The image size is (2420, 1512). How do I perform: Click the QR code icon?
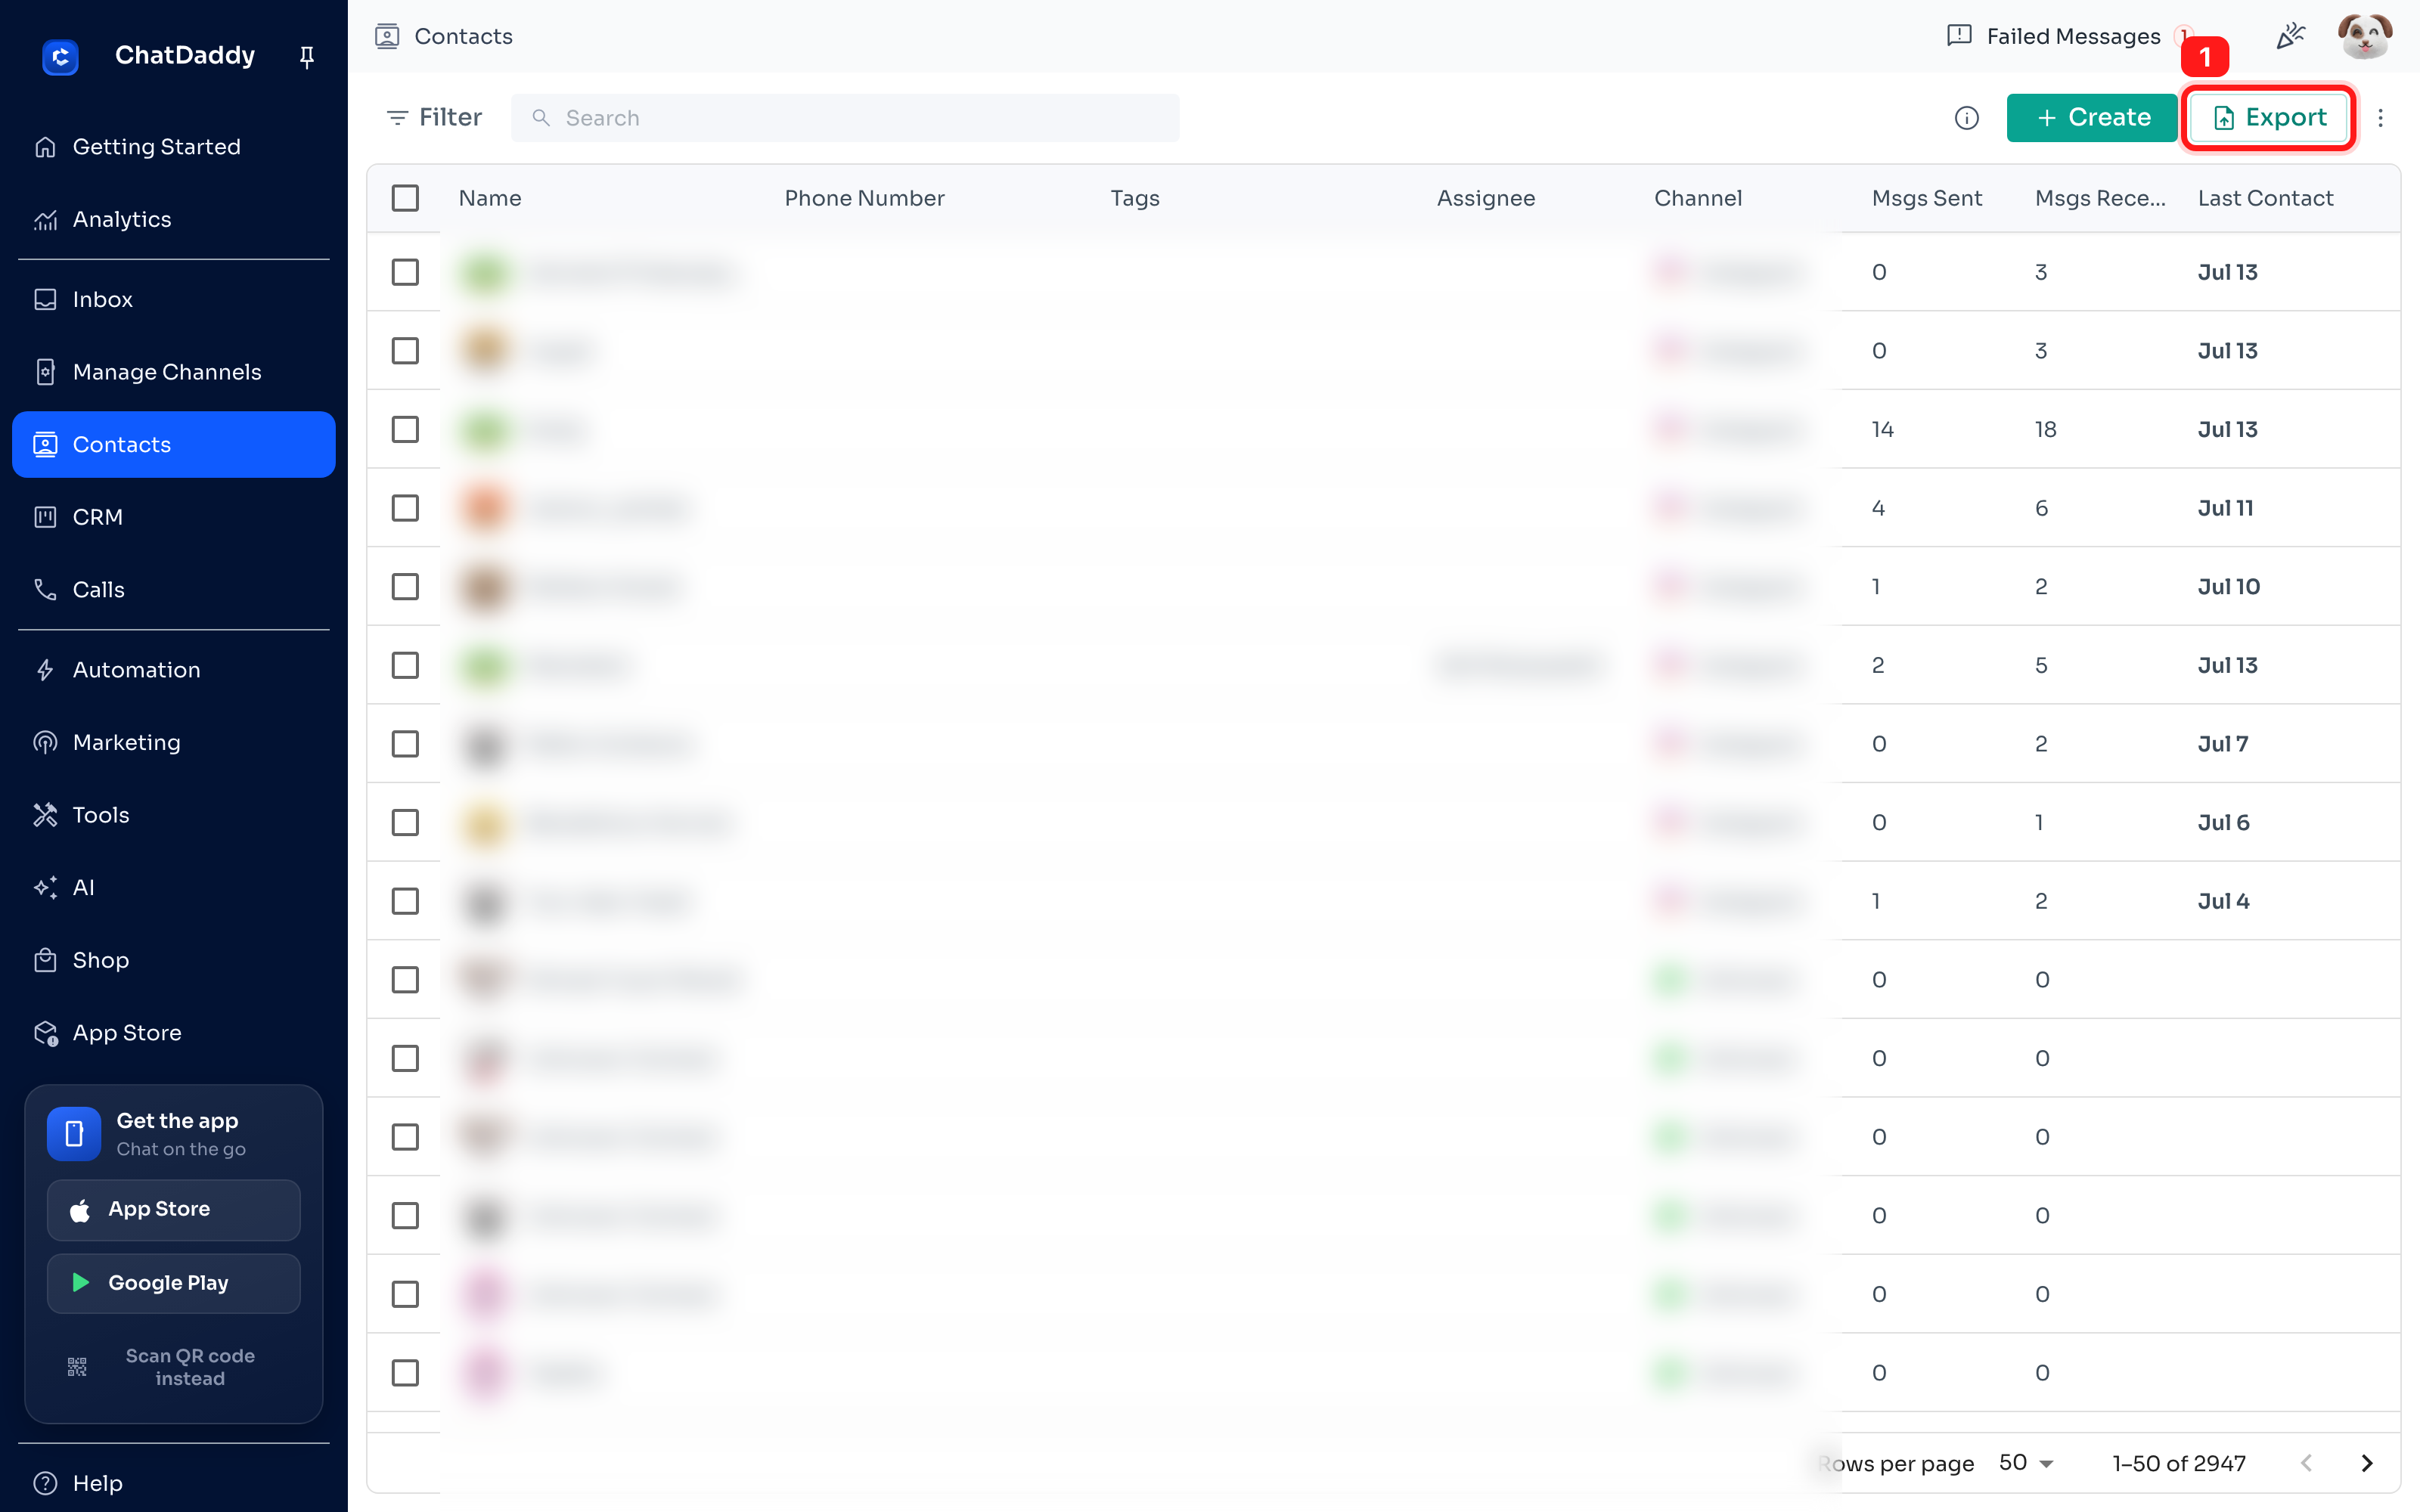(77, 1366)
